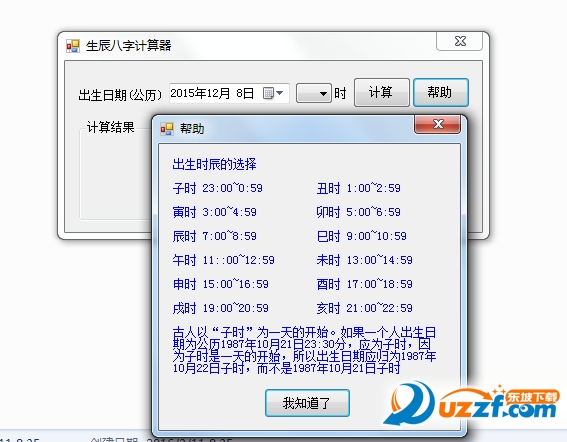Click the explanation paragraph starting 古人以

click(304, 350)
